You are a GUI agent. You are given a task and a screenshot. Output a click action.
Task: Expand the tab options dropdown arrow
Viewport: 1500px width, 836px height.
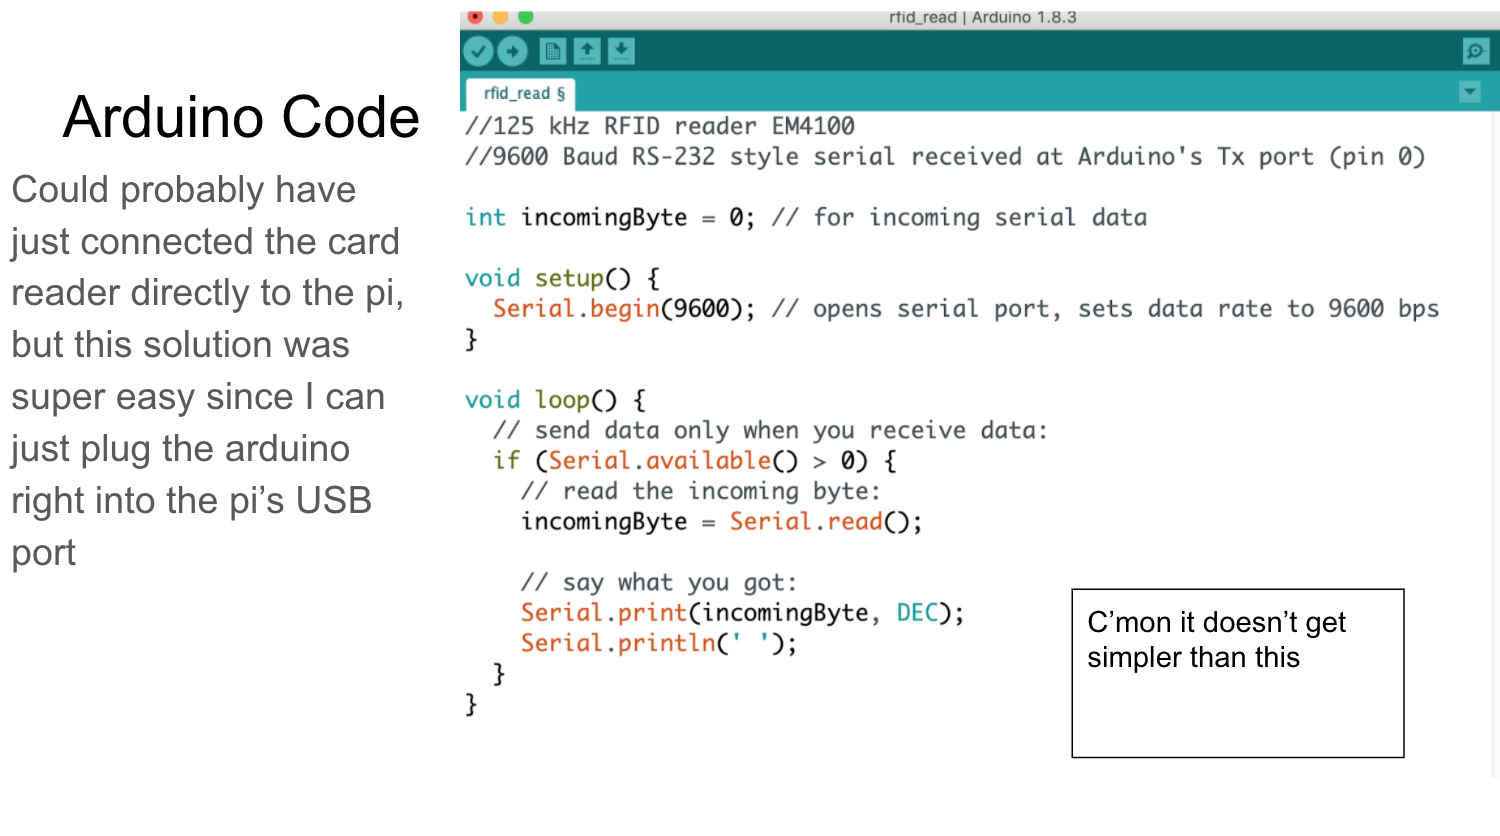[x=1470, y=92]
